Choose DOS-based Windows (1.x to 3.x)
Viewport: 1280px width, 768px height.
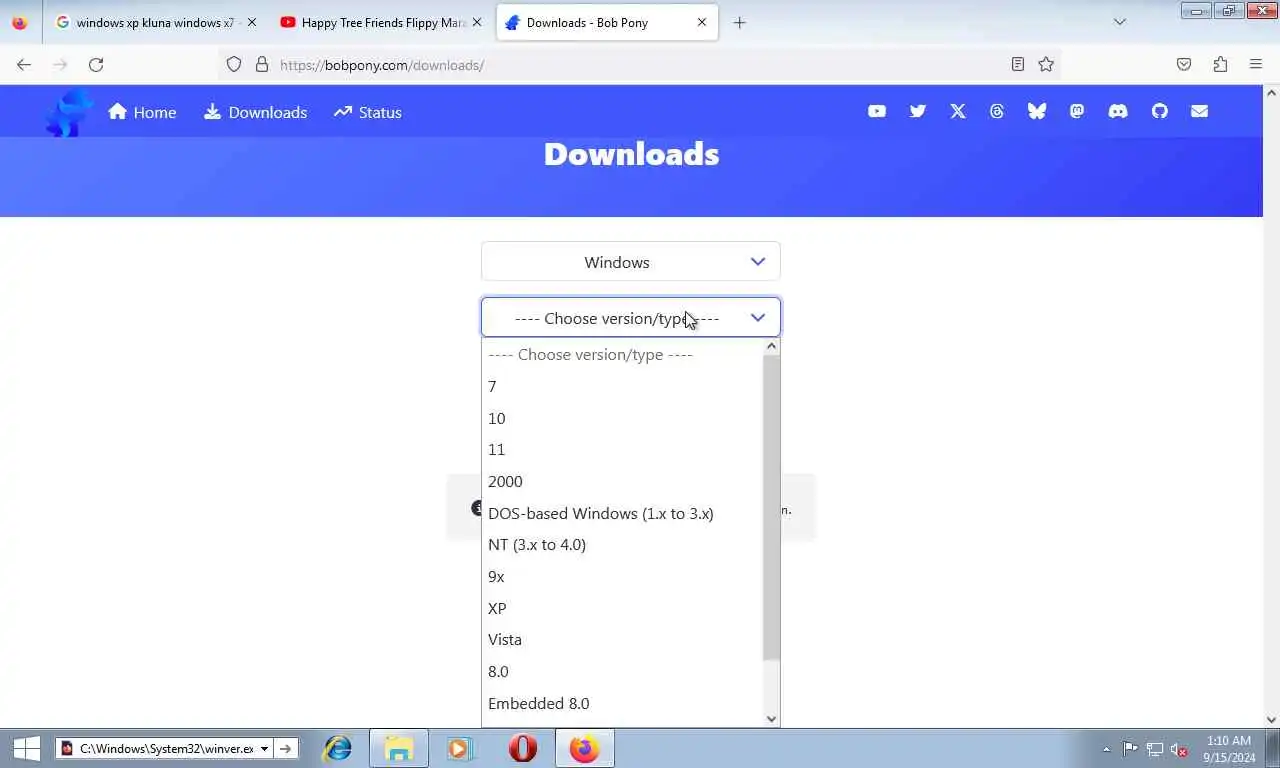pyautogui.click(x=622, y=513)
